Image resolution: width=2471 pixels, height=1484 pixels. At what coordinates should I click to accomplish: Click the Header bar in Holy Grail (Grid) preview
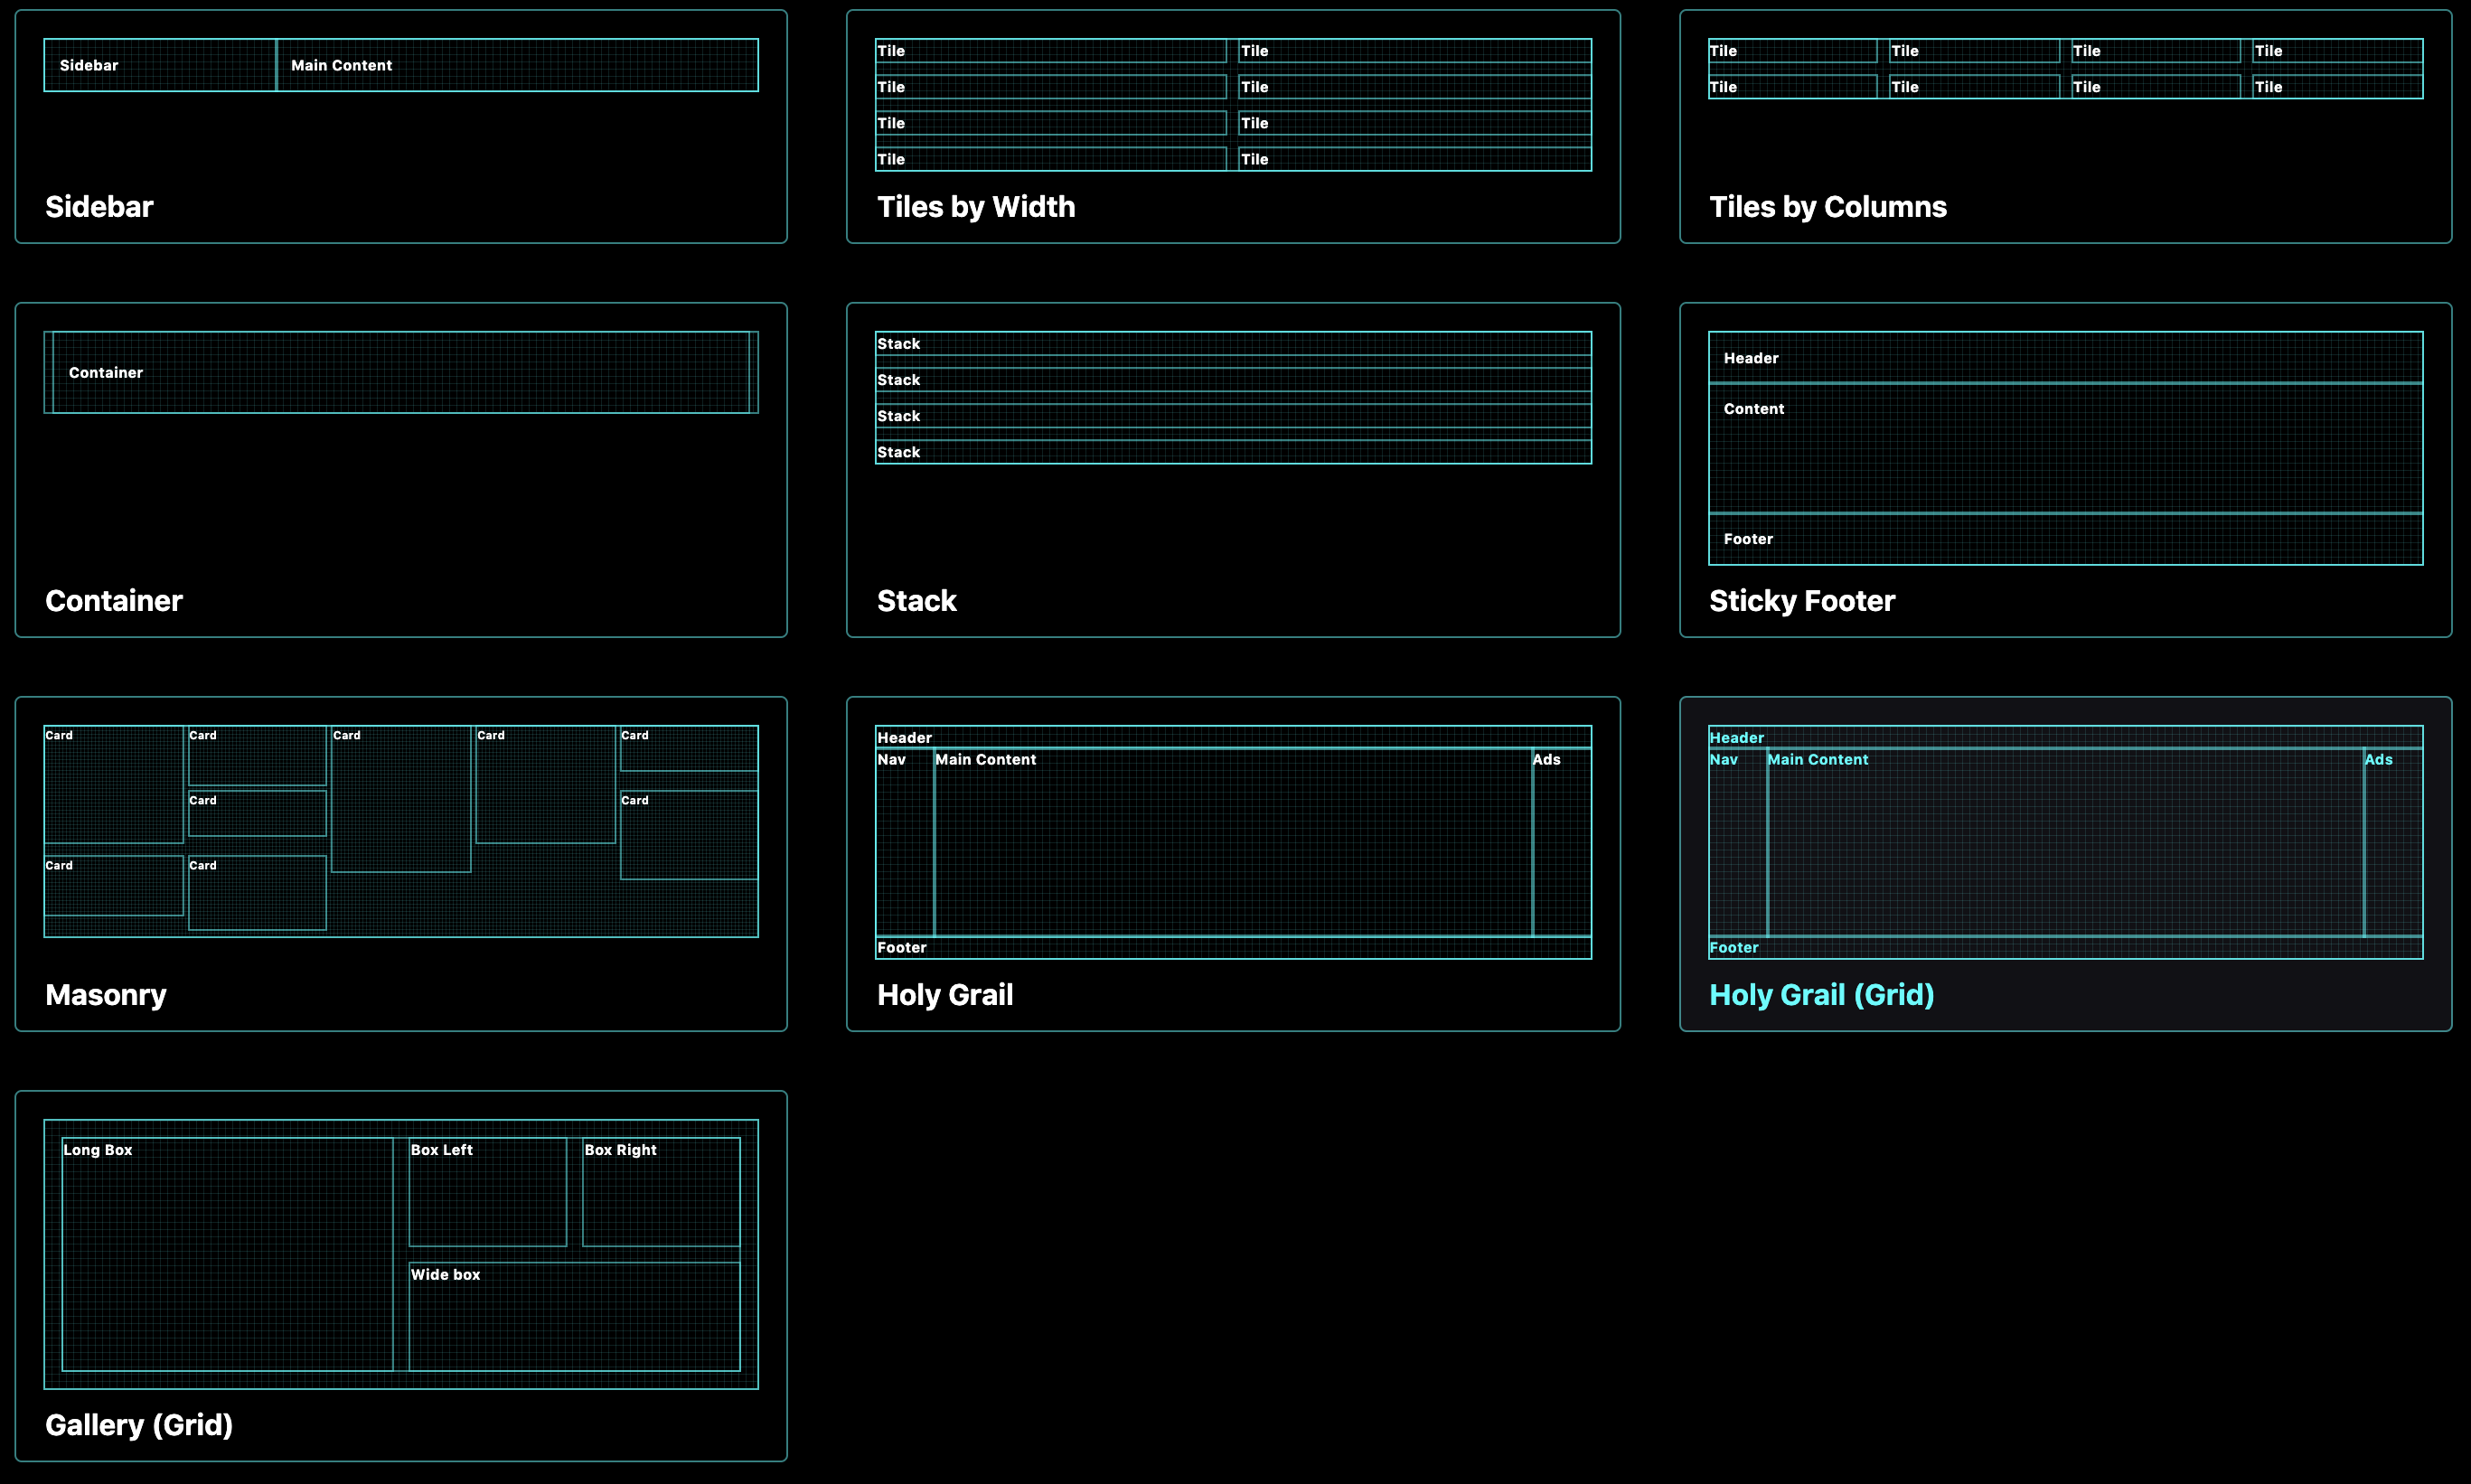coord(2066,737)
